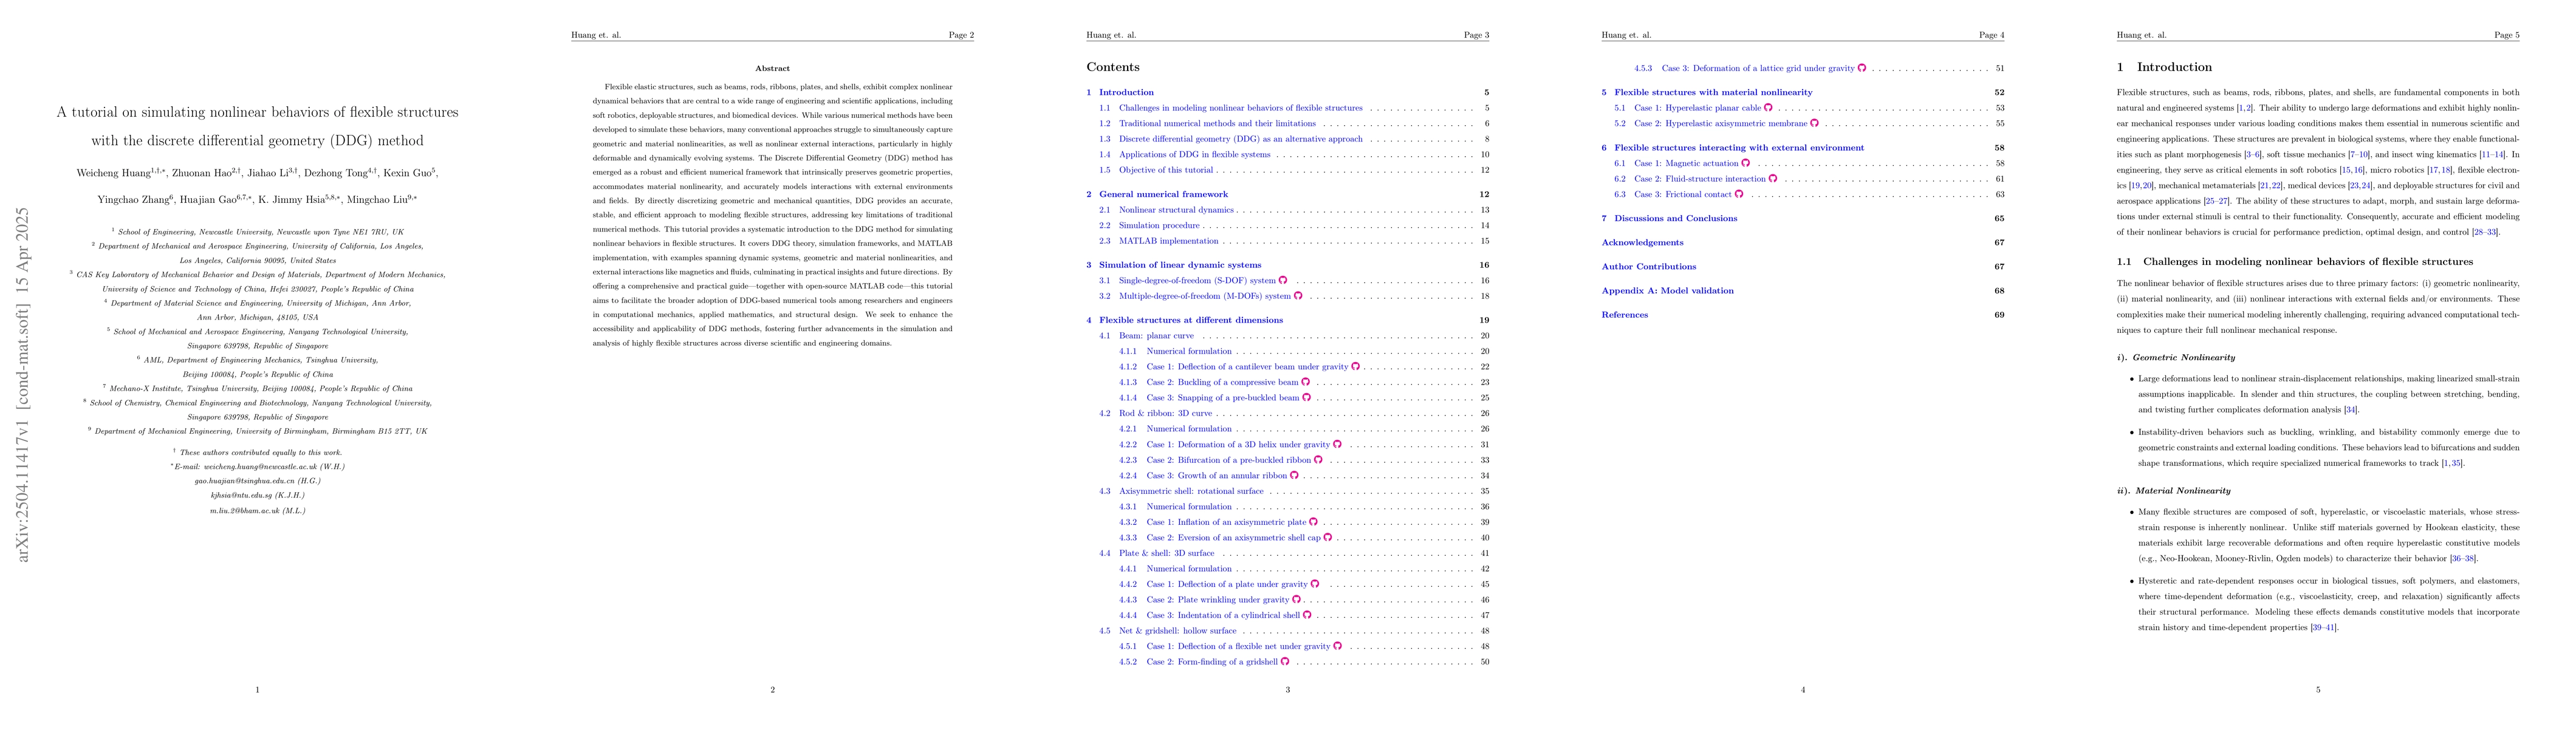Go to 2.2 Simulation procedure
This screenshot has height=729, width=2576.
[x=1149, y=225]
